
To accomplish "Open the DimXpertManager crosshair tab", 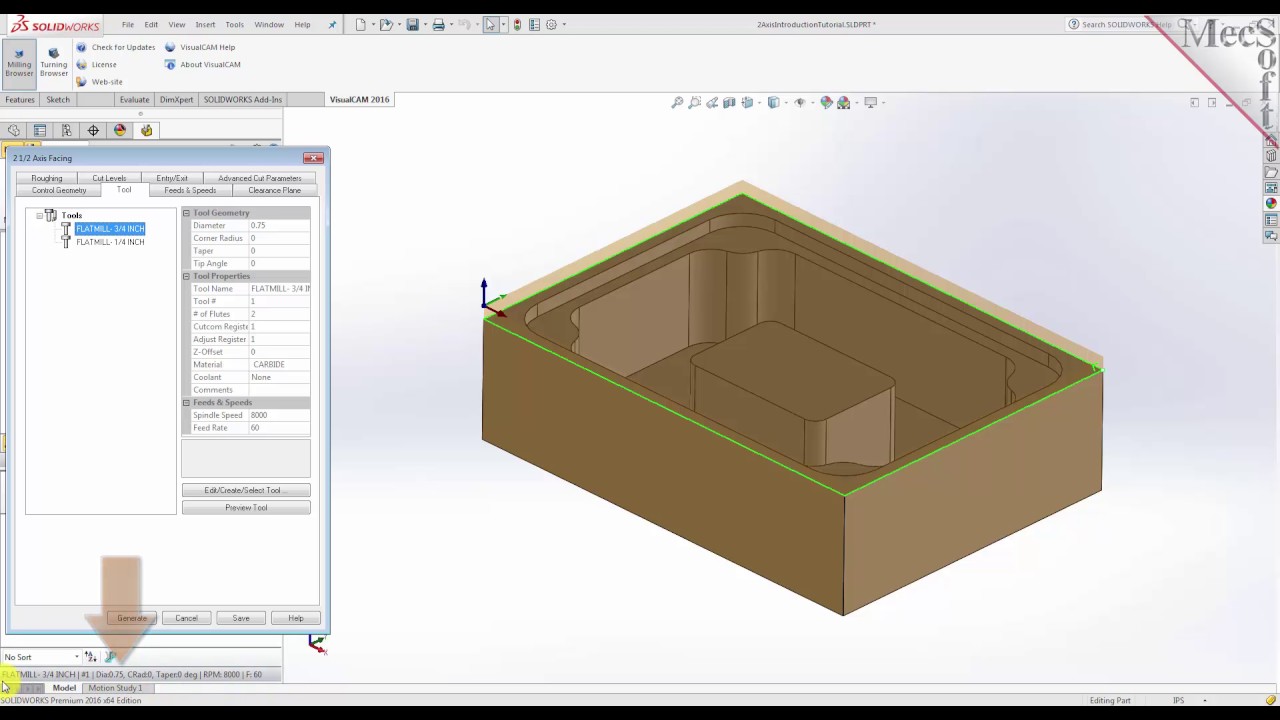I will 93,130.
